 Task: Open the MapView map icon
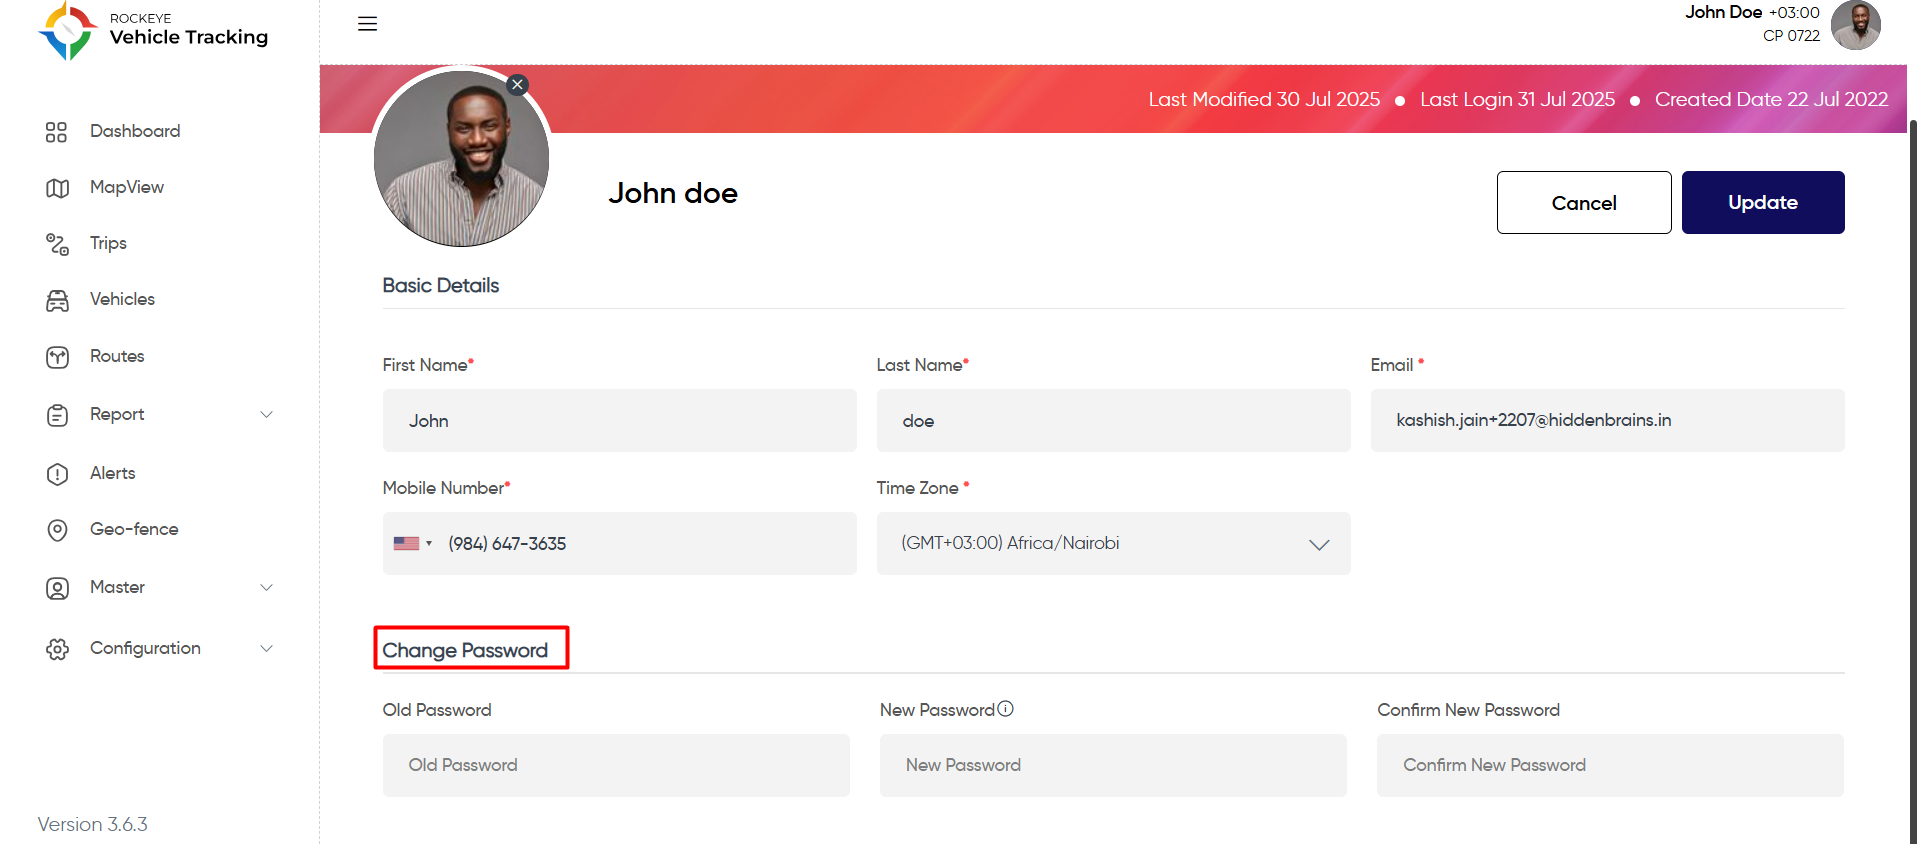click(57, 188)
